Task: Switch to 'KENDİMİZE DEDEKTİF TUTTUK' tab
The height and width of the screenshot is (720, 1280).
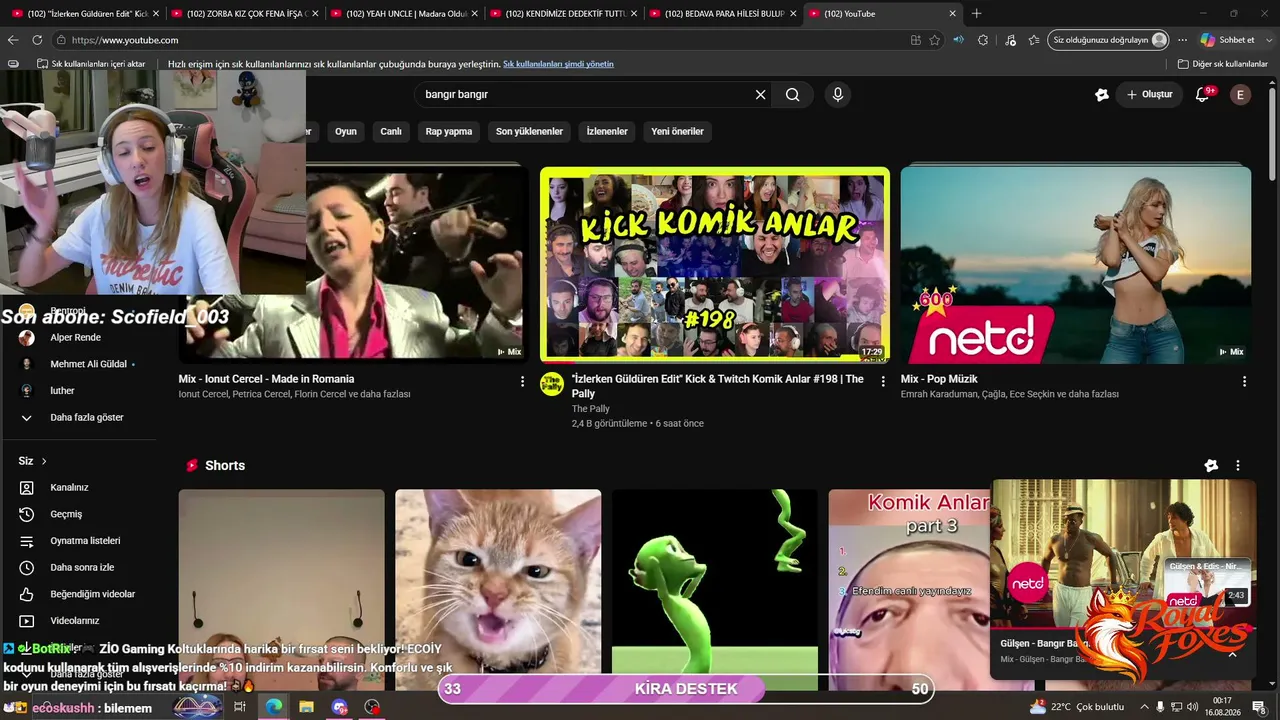Action: [562, 14]
